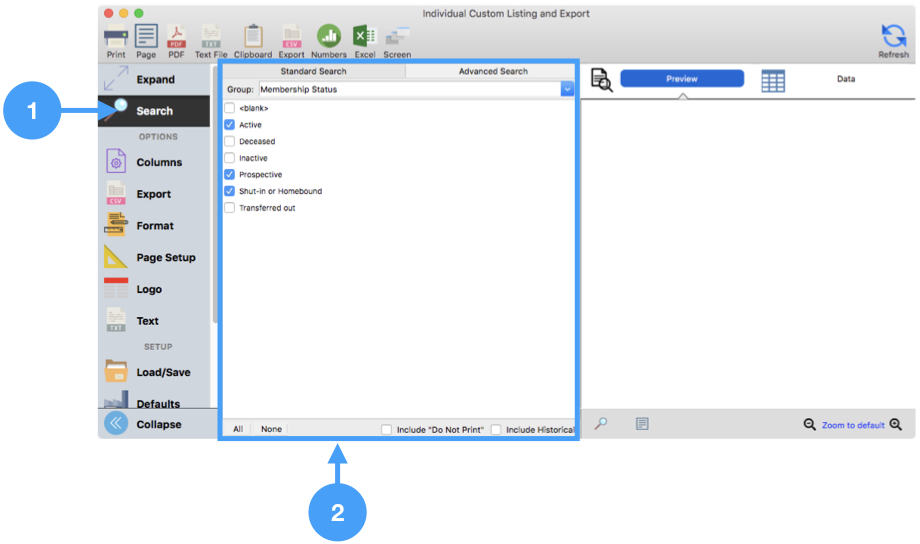Open the Logo settings in the sidebar
Image resolution: width=920 pixels, height=544 pixels.
[148, 289]
